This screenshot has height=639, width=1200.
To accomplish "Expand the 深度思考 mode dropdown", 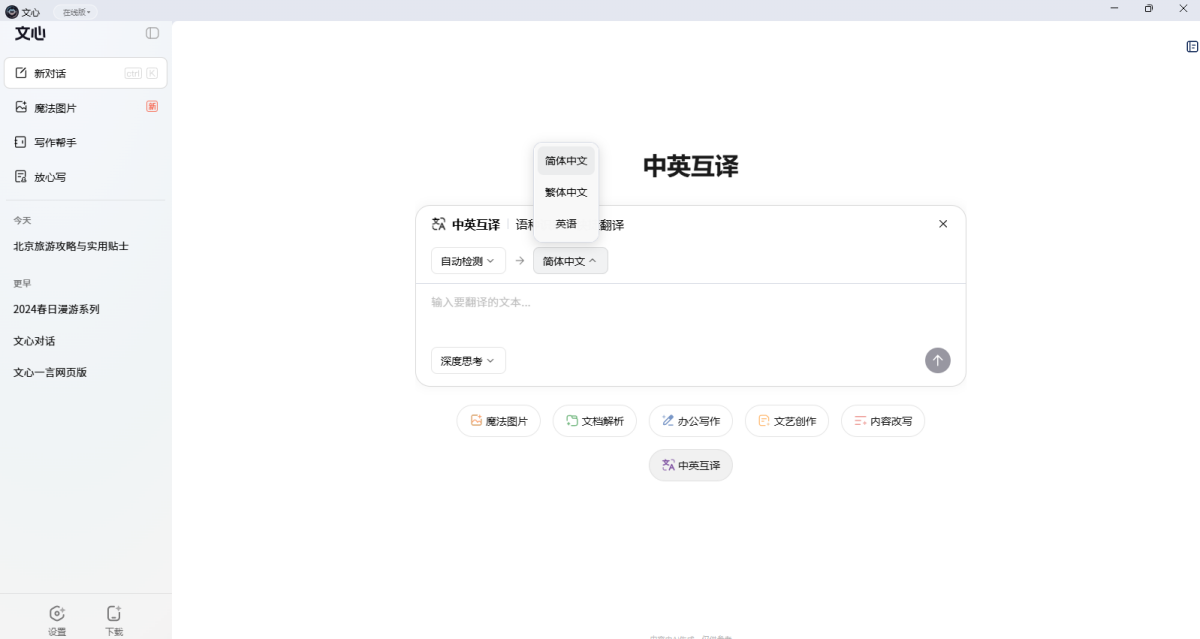I will pos(468,361).
